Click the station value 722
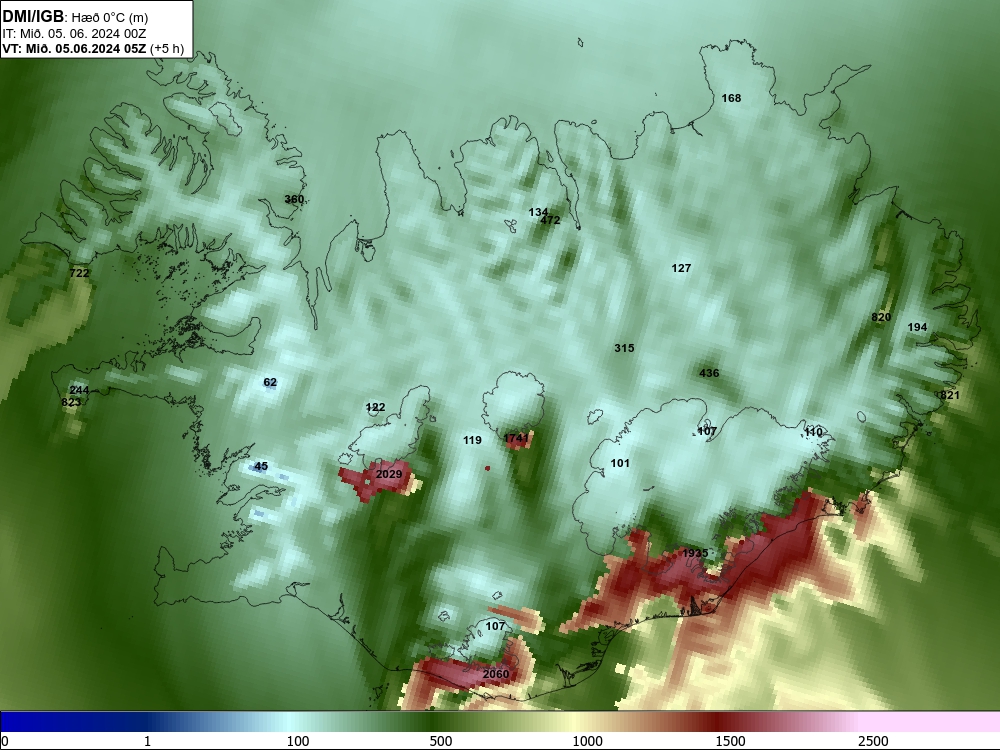Image resolution: width=1000 pixels, height=750 pixels. tap(79, 273)
